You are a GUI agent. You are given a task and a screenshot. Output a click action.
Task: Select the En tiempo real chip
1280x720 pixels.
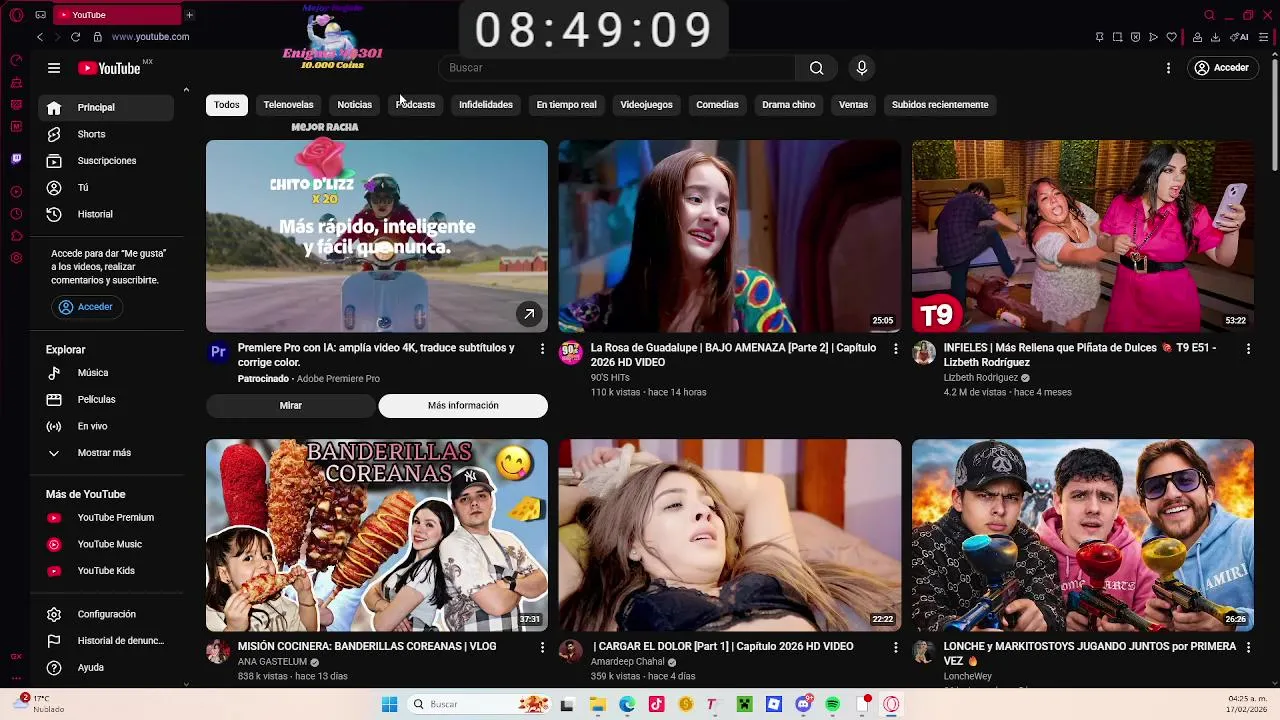[566, 105]
